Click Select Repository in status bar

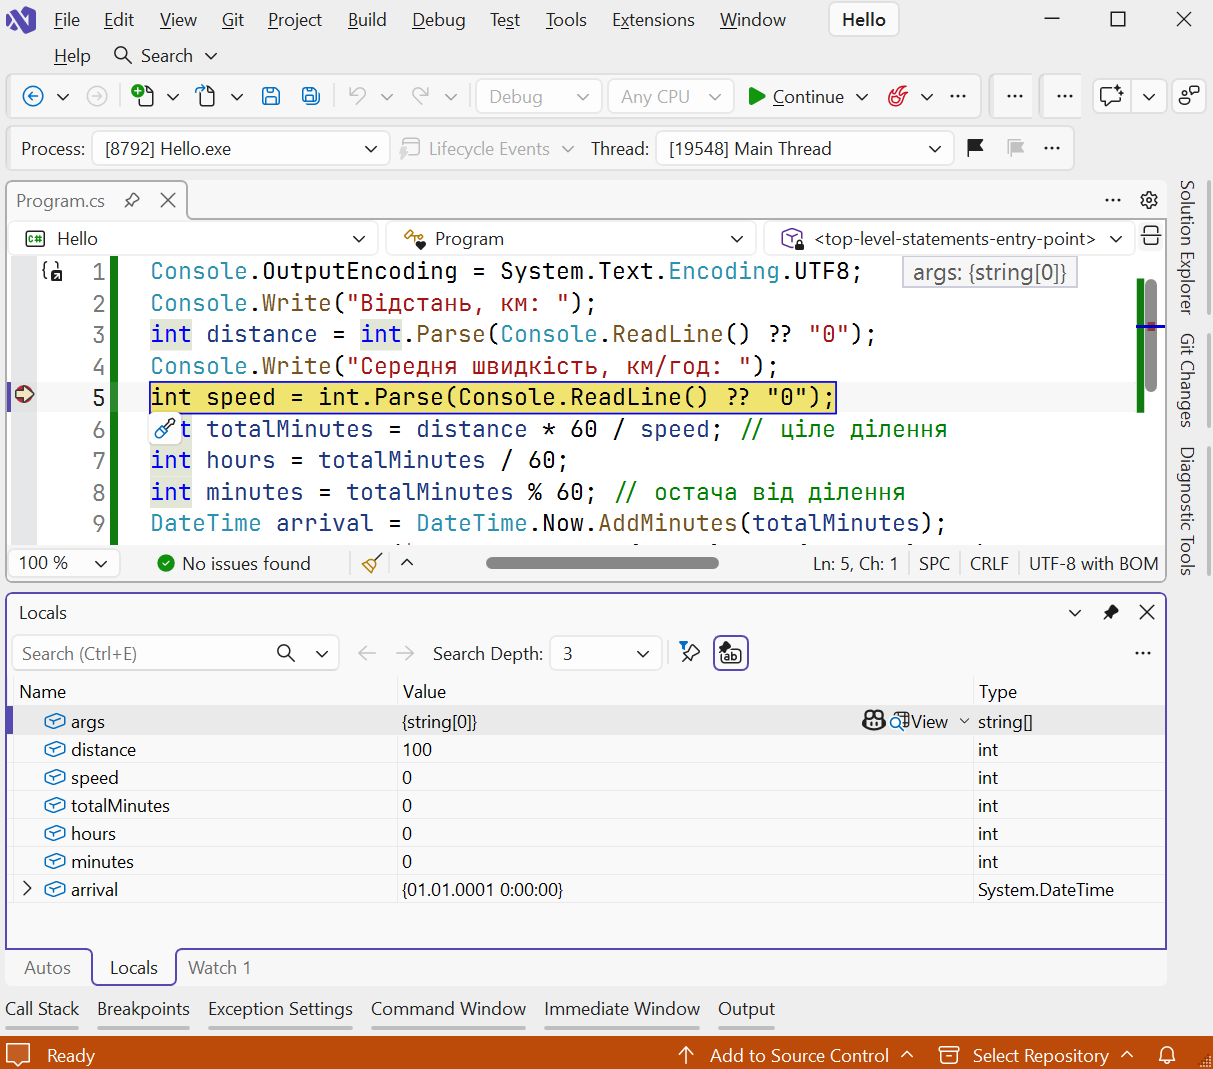pos(1039,1055)
